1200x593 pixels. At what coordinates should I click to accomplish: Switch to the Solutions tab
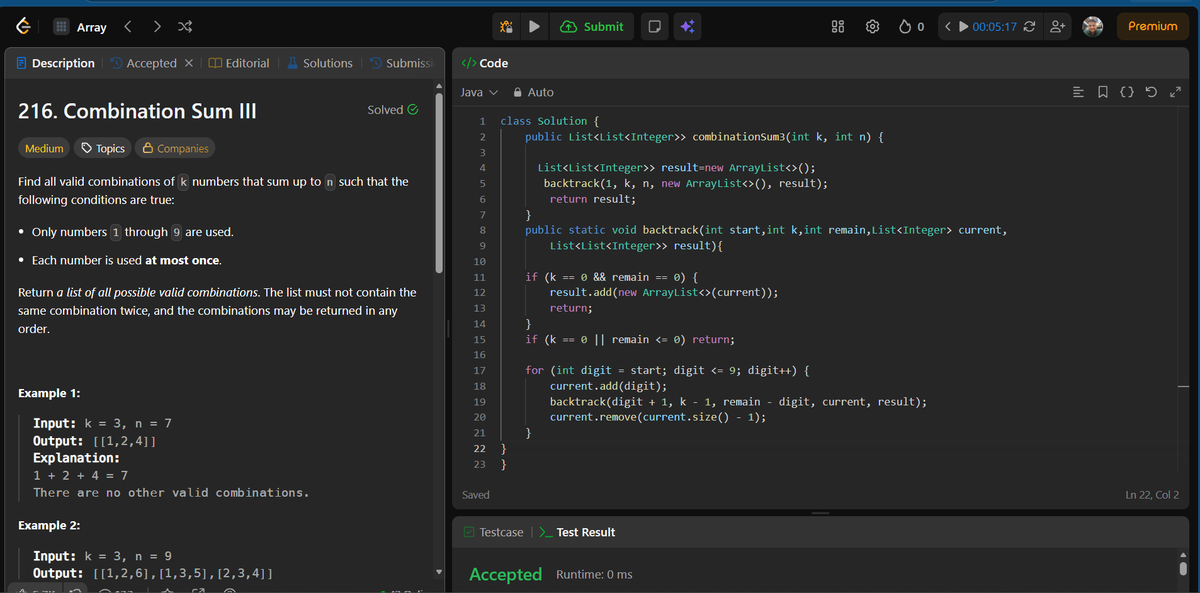point(319,63)
